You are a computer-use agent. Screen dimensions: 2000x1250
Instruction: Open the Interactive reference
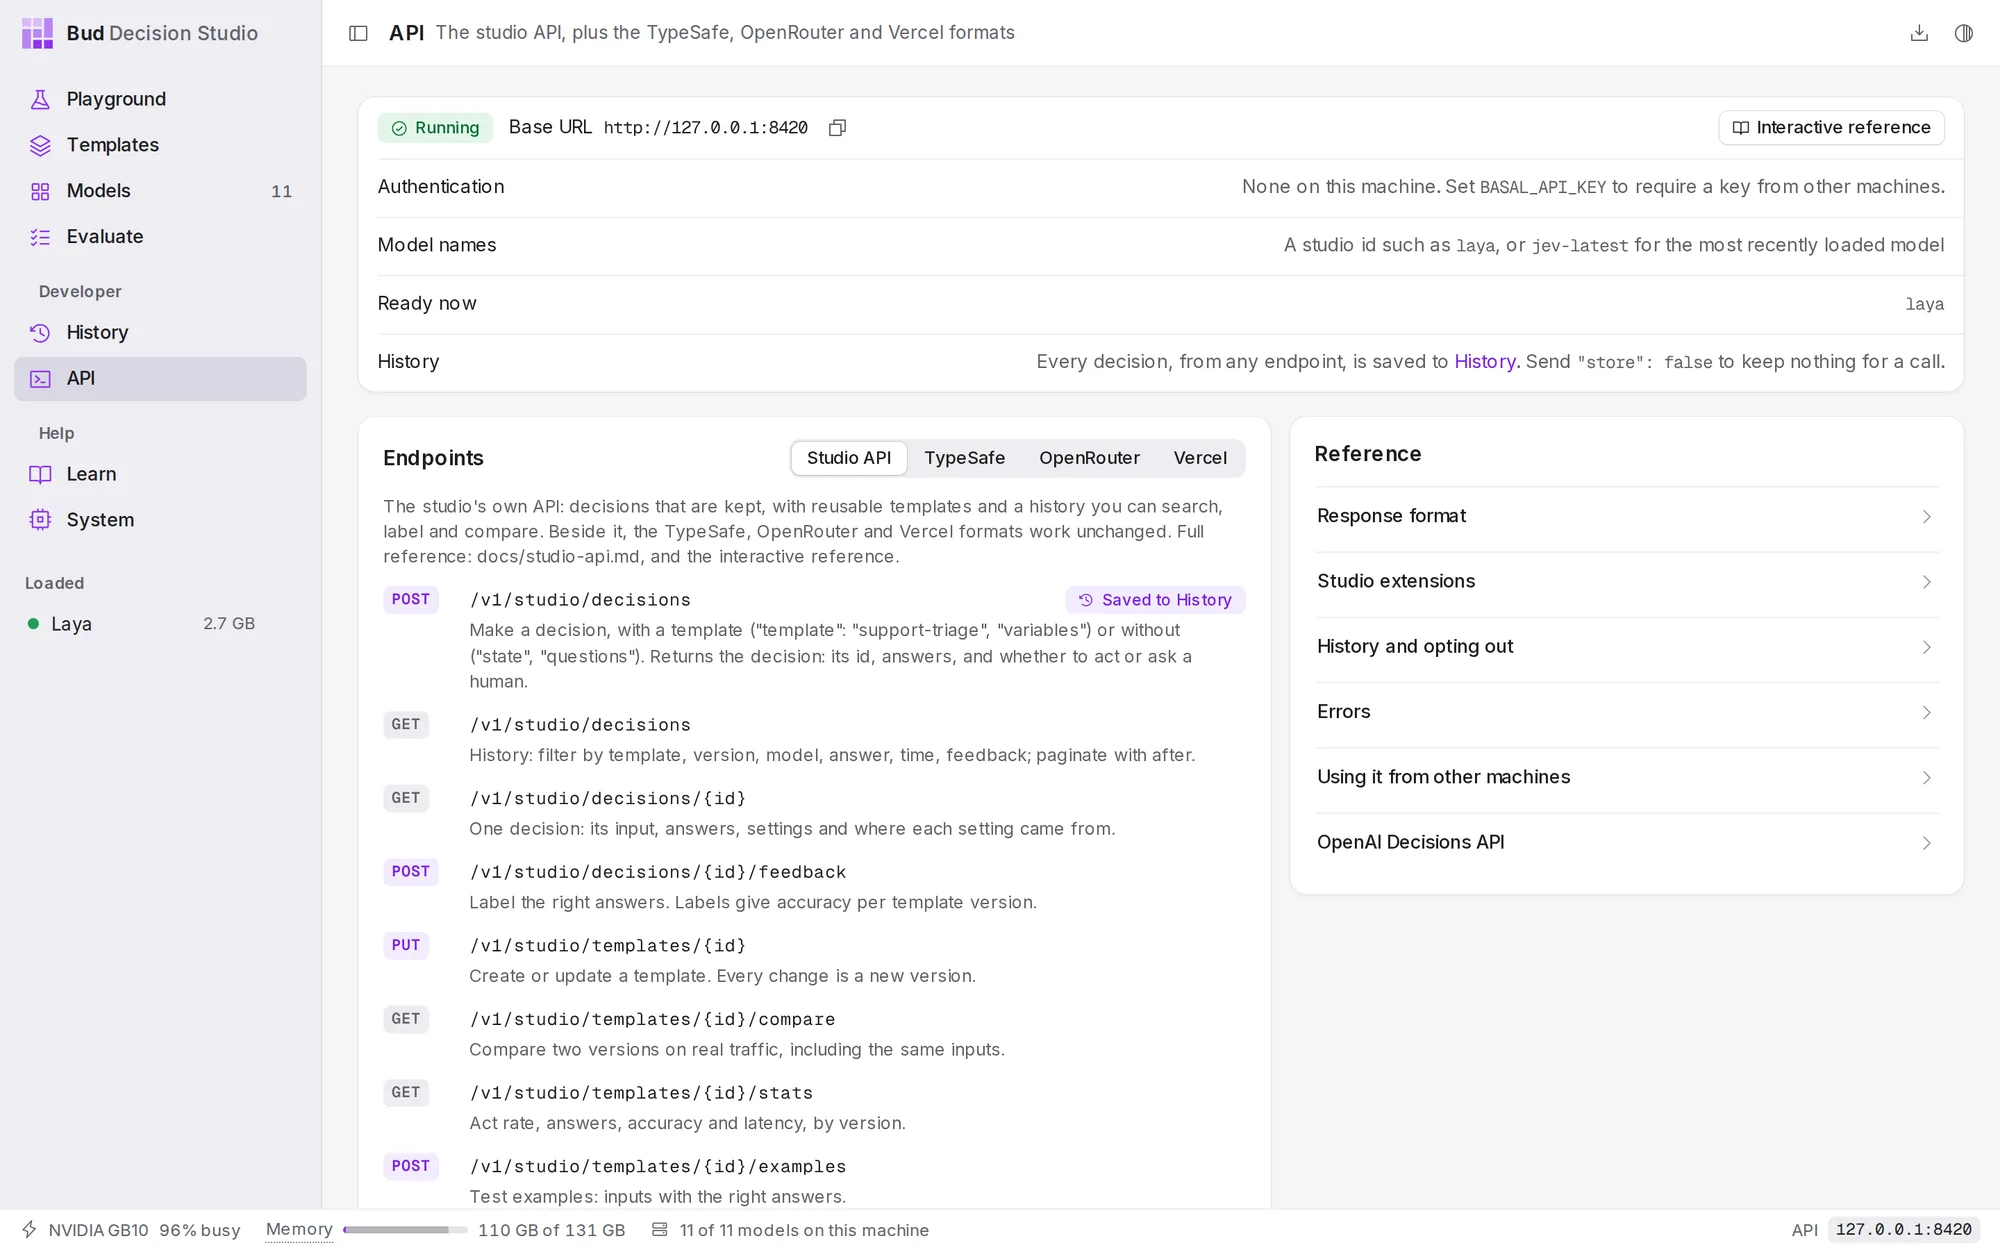[x=1831, y=128]
